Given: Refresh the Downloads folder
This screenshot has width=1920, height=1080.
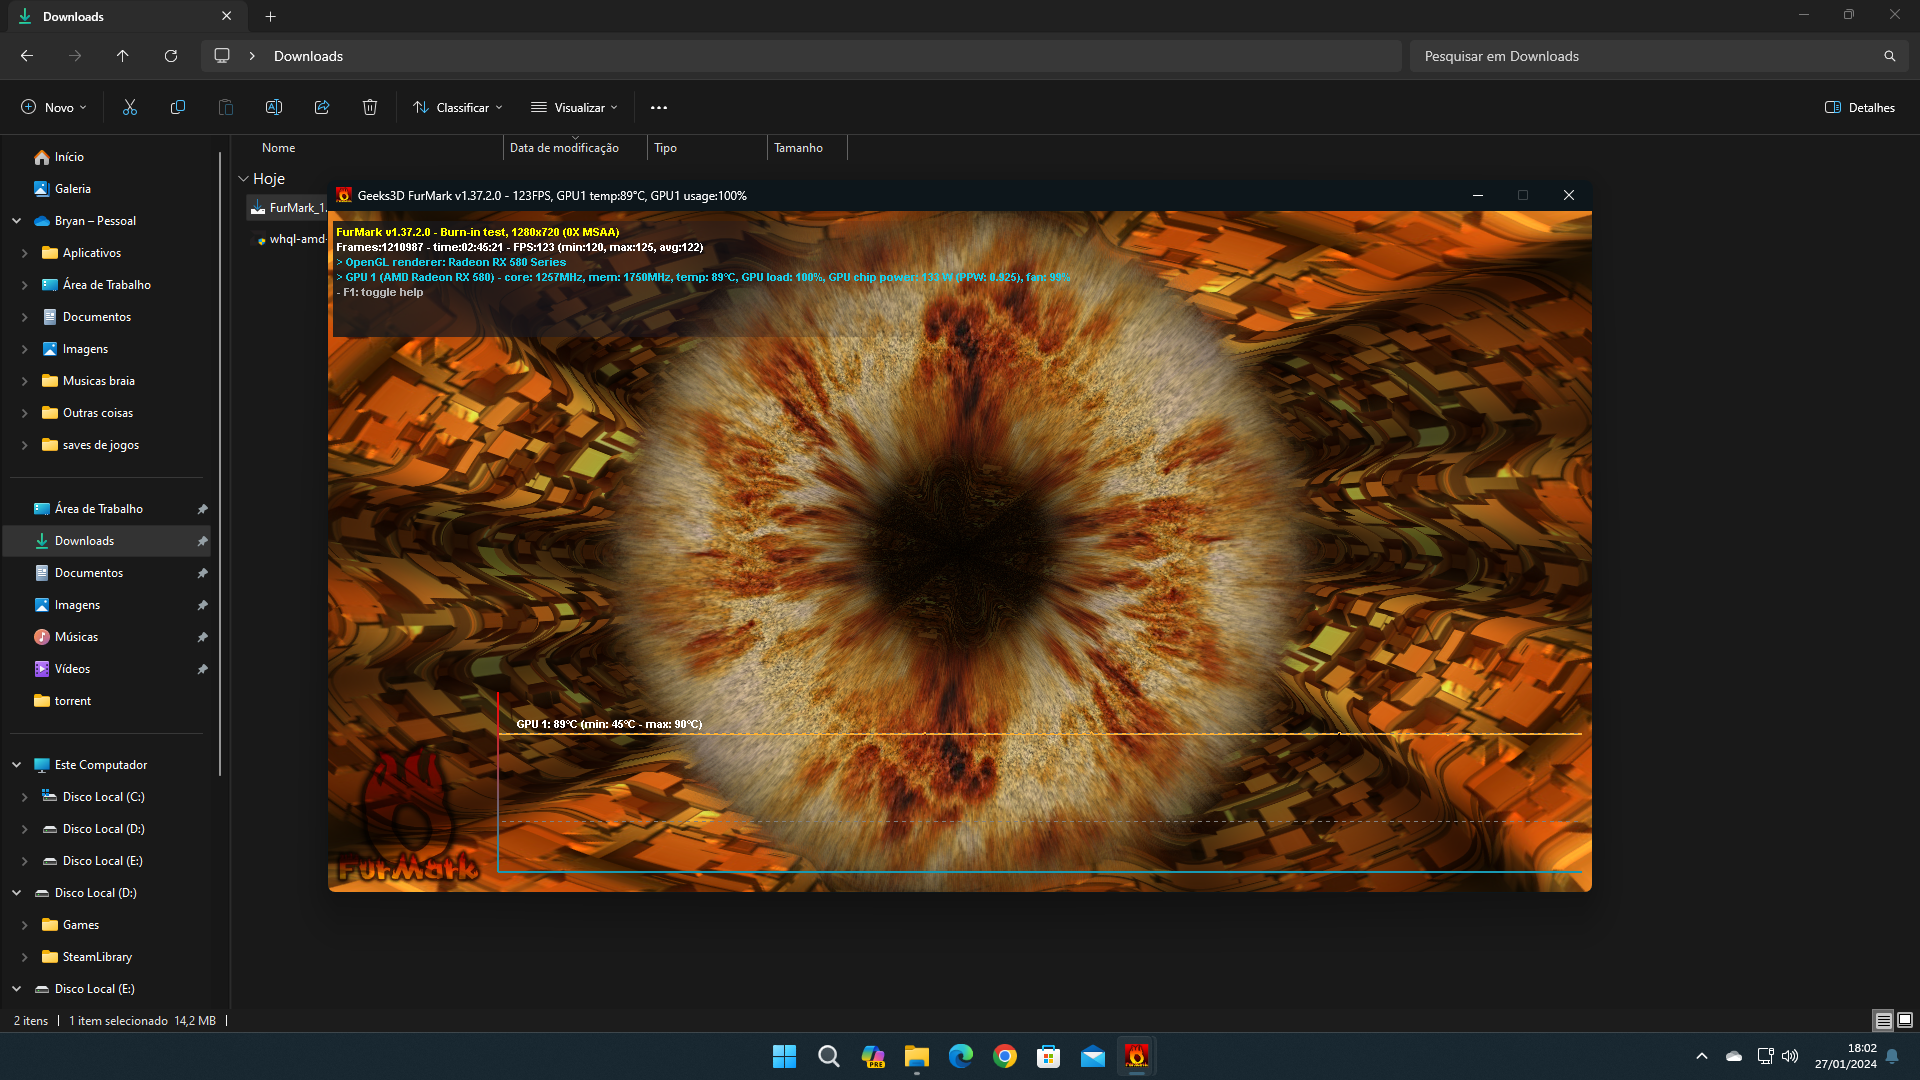Looking at the screenshot, I should pyautogui.click(x=171, y=56).
